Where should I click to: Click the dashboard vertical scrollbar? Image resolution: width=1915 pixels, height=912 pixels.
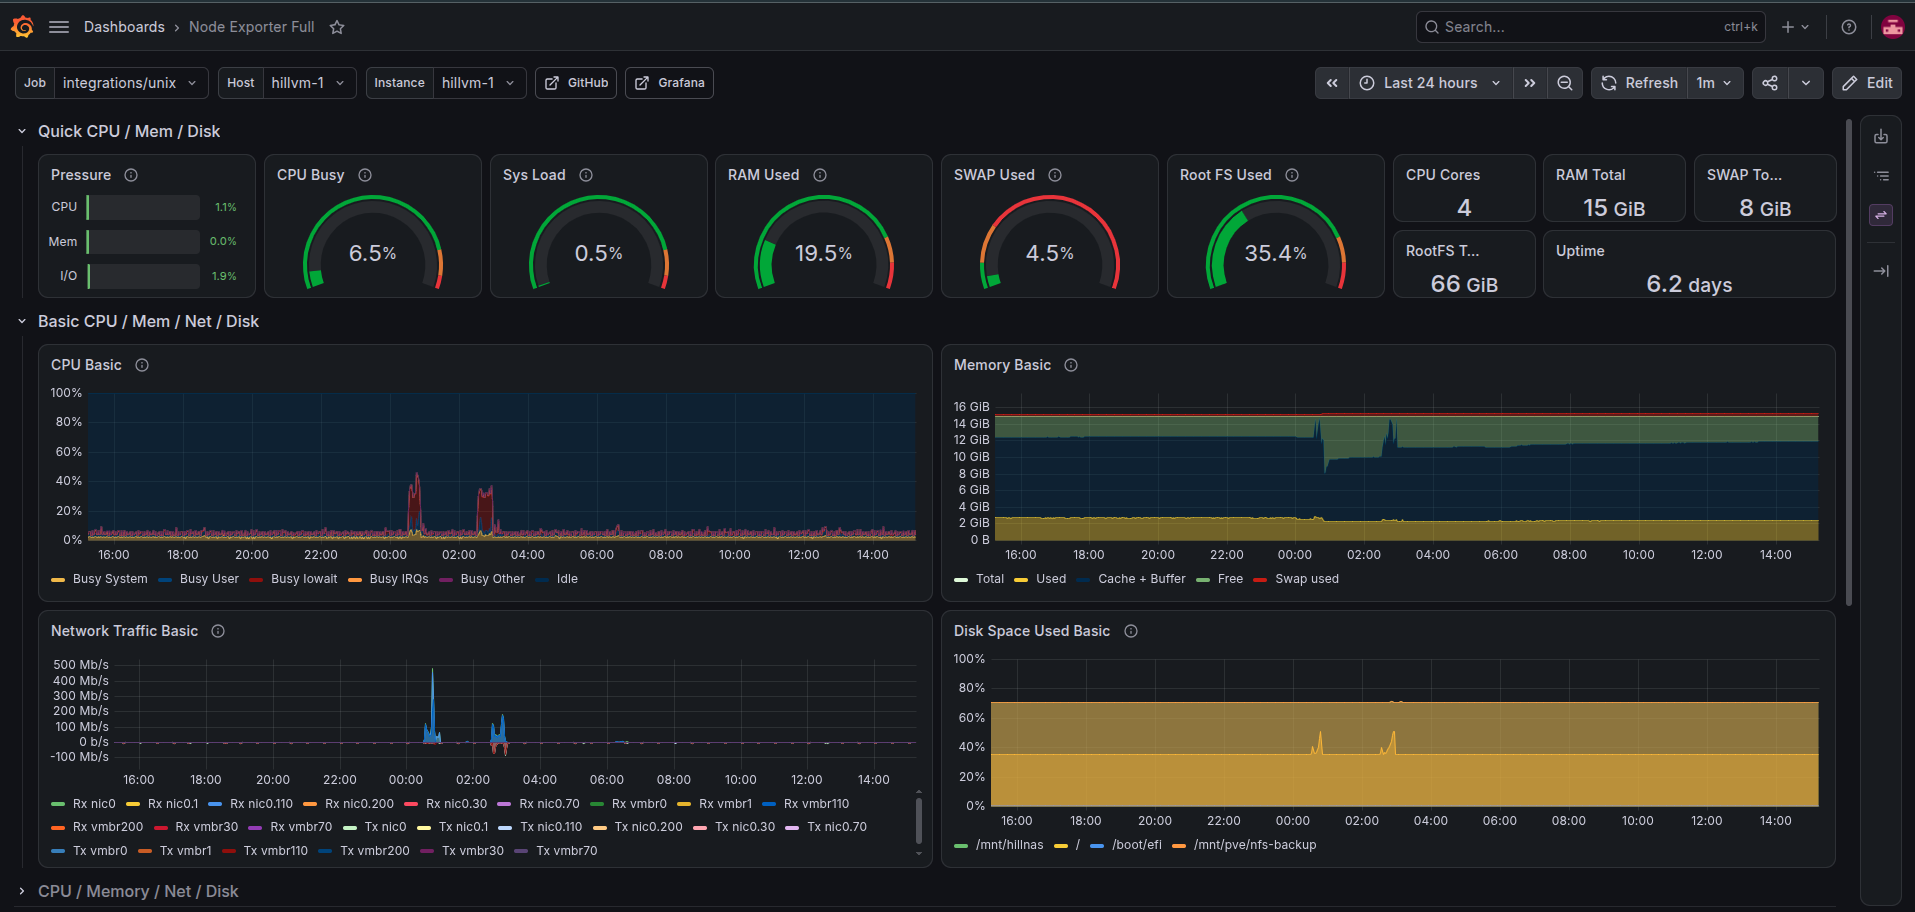click(1849, 363)
